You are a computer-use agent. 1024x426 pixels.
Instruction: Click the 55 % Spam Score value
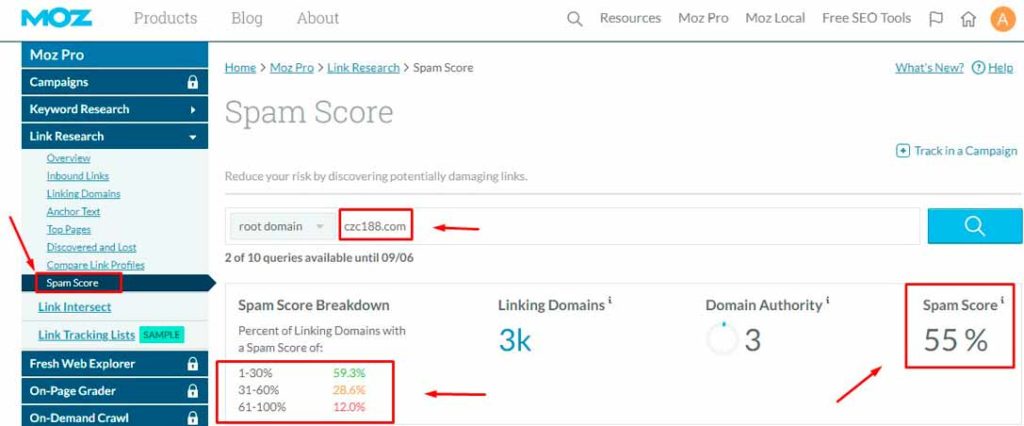pos(955,341)
